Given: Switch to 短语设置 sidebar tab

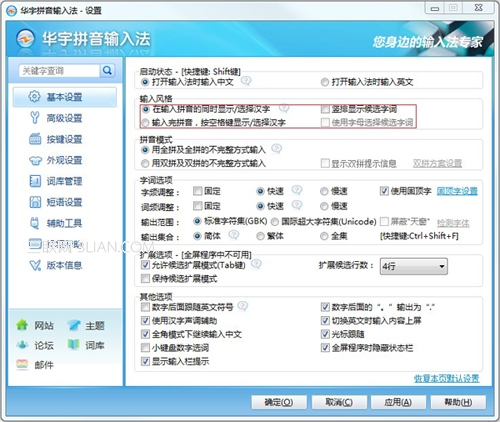Looking at the screenshot, I should (x=65, y=202).
